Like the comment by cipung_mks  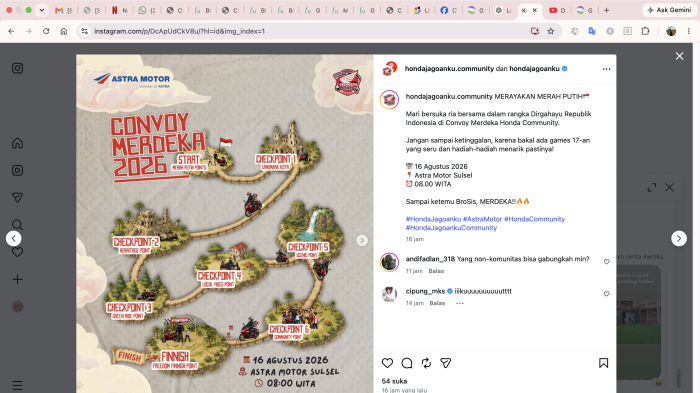point(607,294)
